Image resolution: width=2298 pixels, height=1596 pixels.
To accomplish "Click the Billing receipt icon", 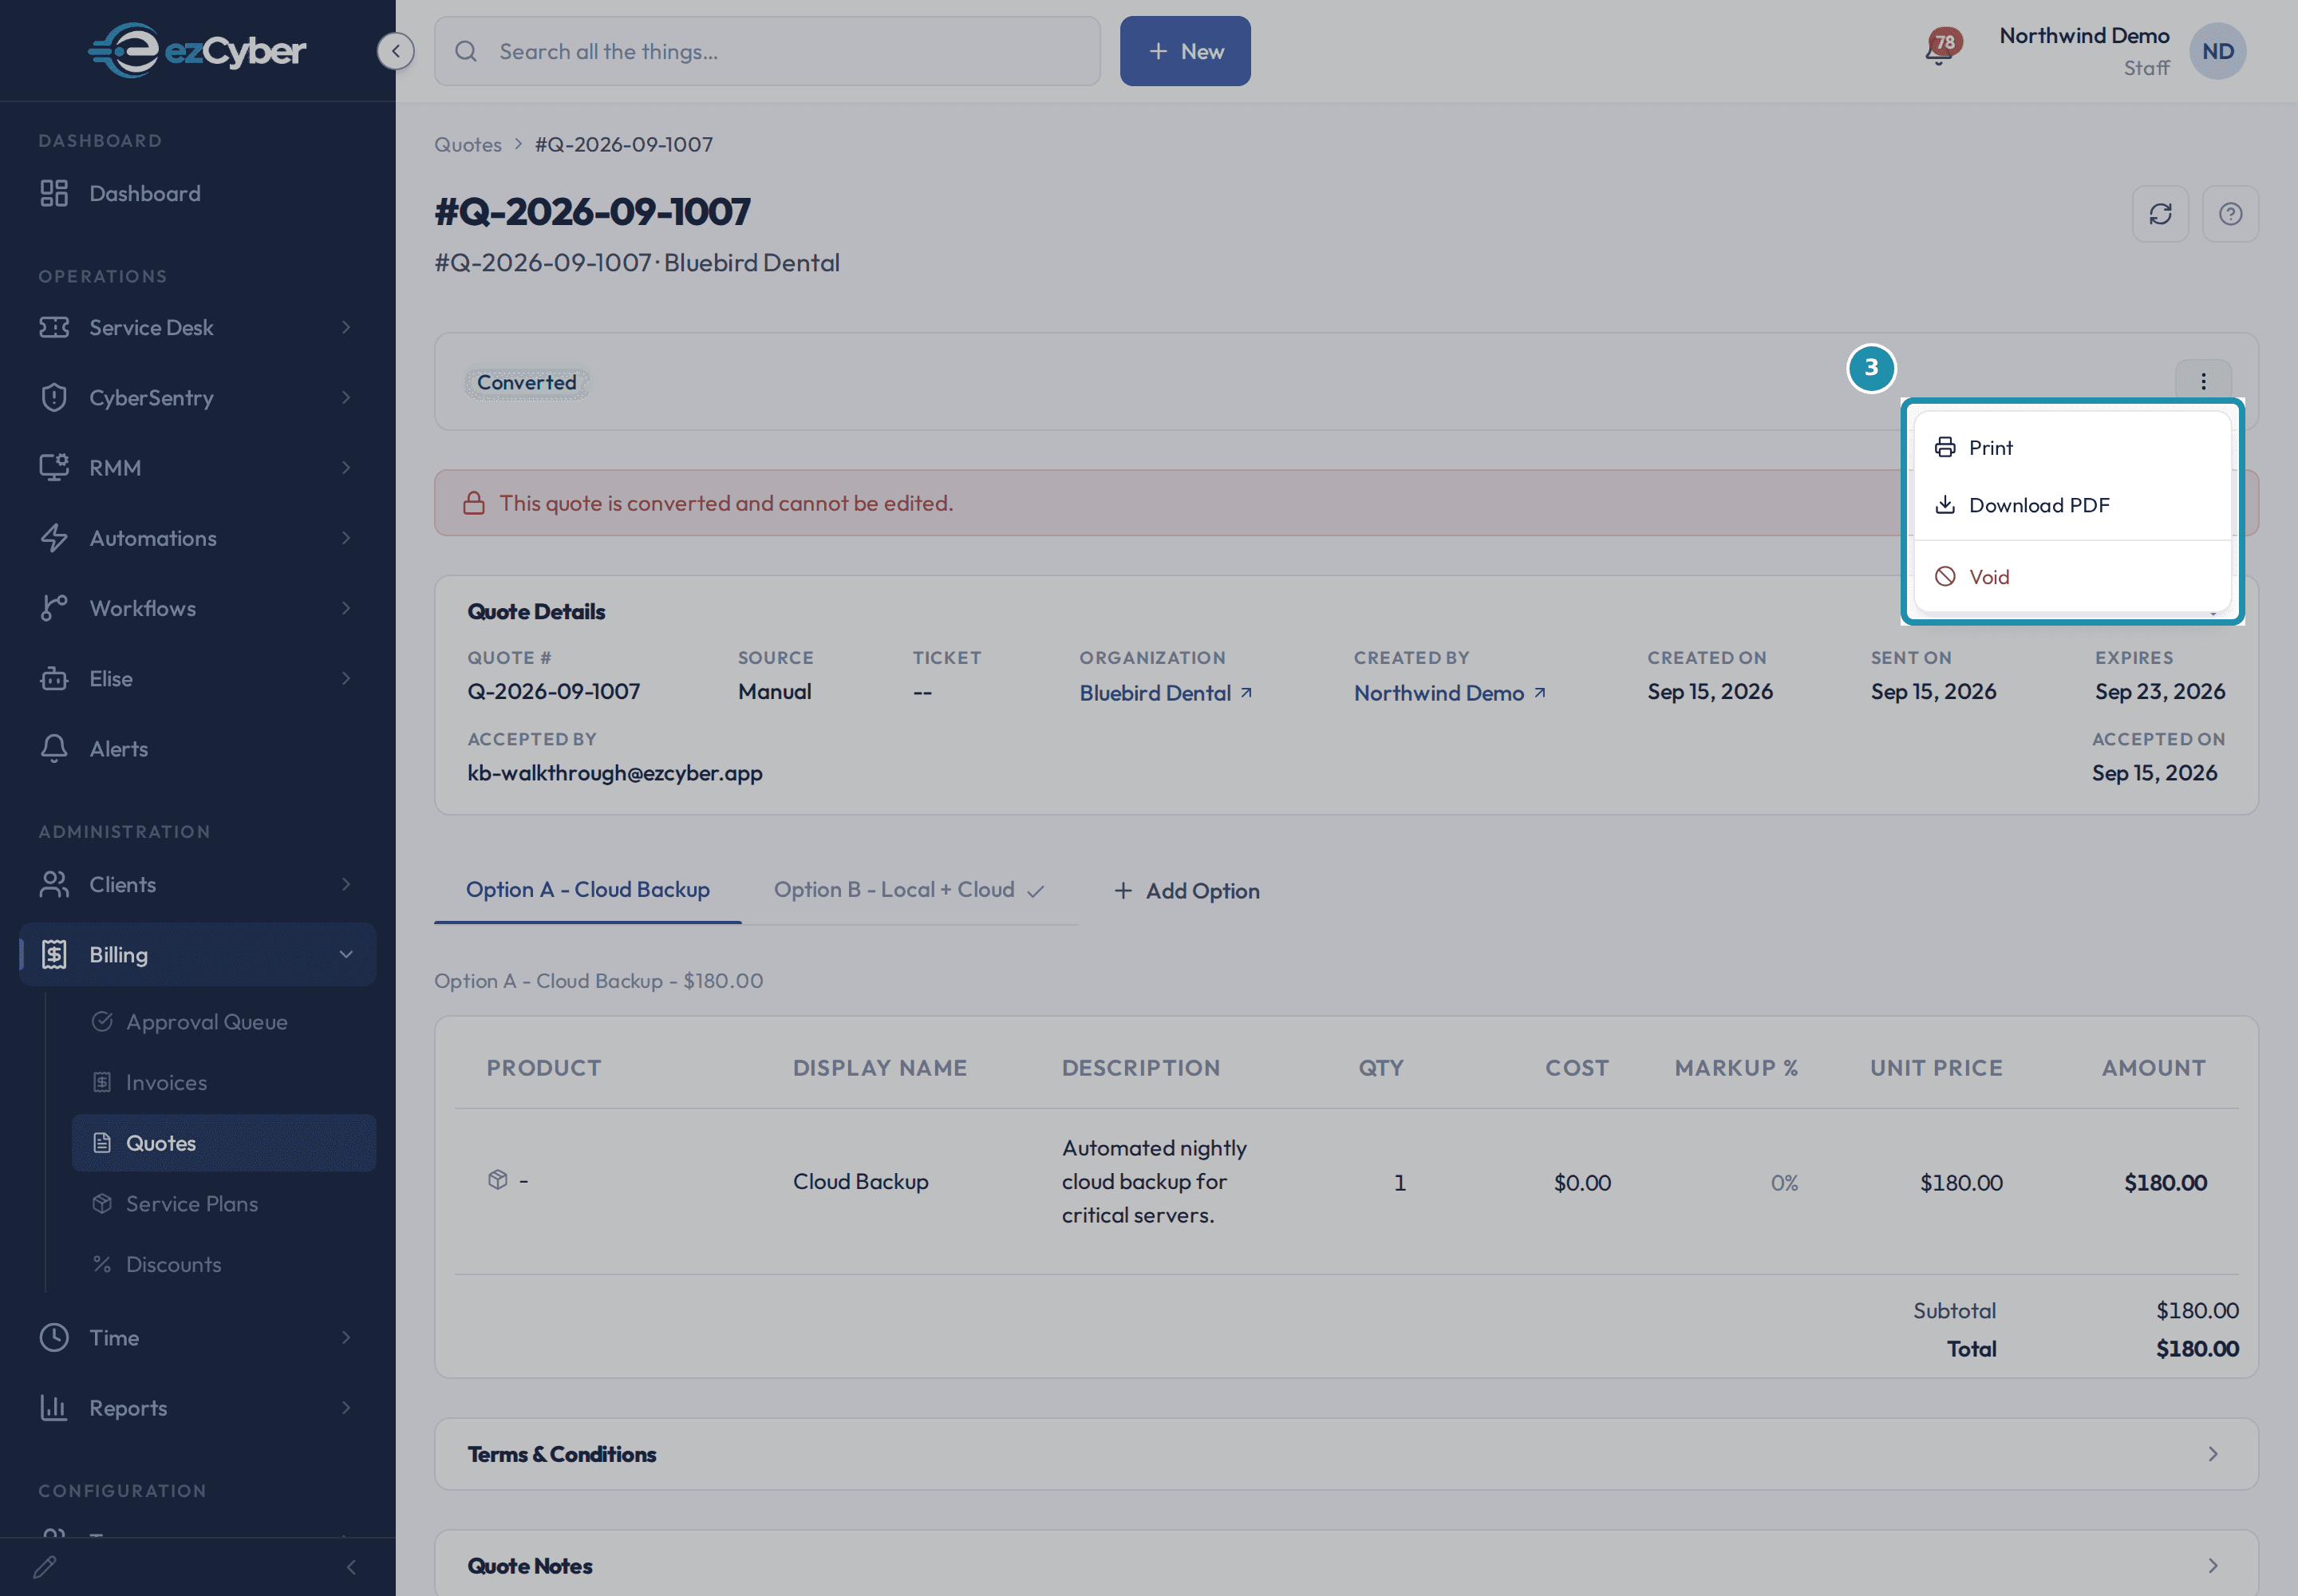I will pyautogui.click(x=54, y=955).
